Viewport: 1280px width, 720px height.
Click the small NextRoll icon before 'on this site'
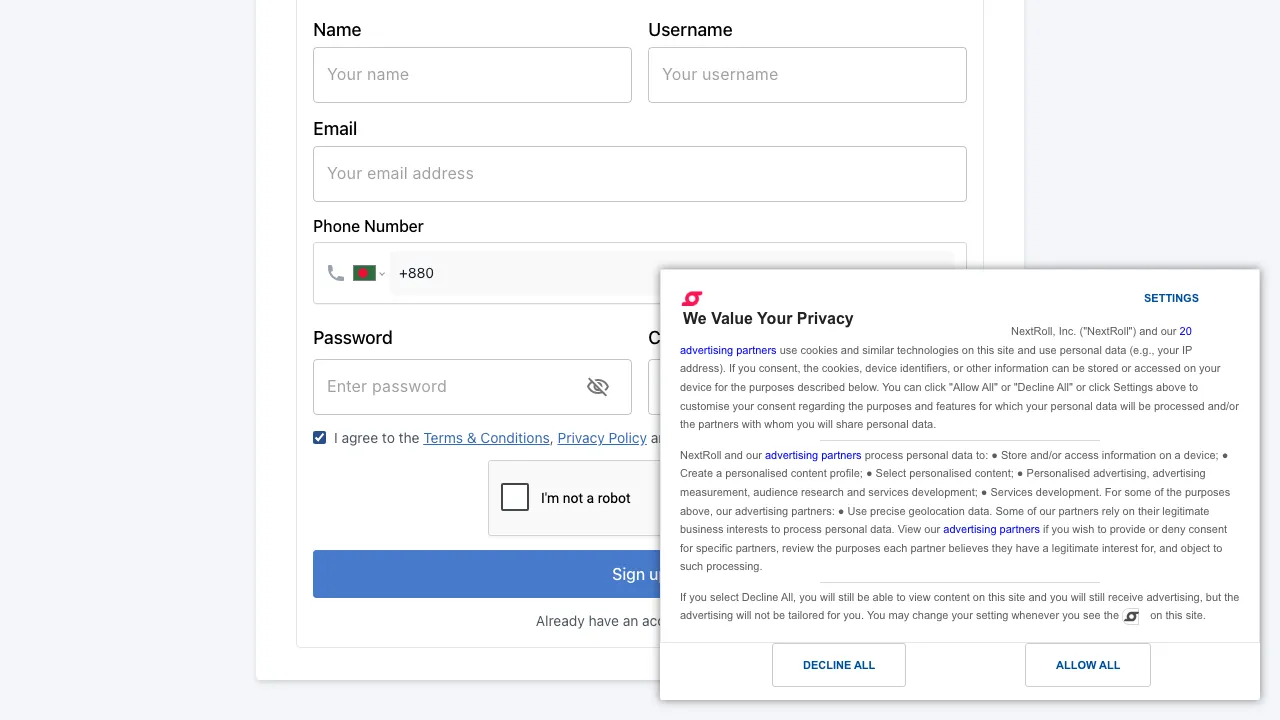point(1131,616)
